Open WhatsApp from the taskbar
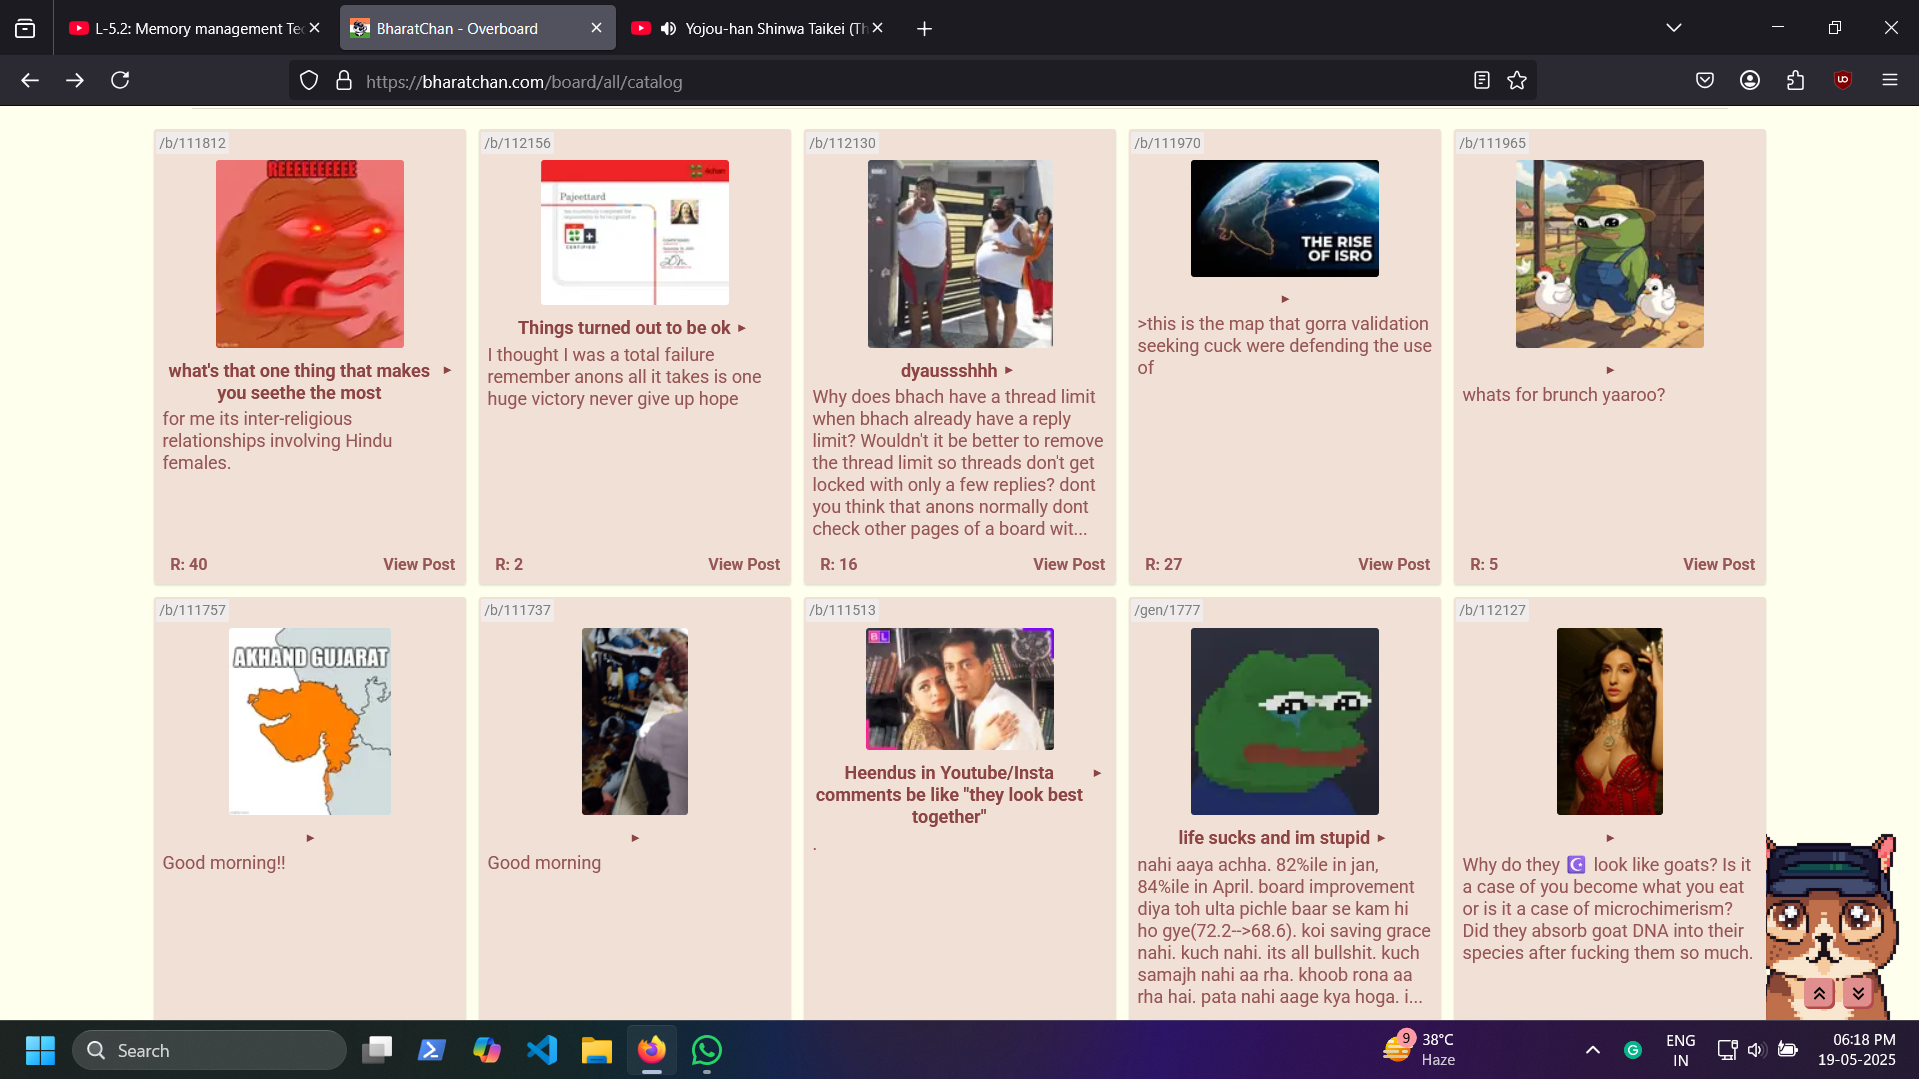Image resolution: width=1919 pixels, height=1079 pixels. coord(707,1050)
